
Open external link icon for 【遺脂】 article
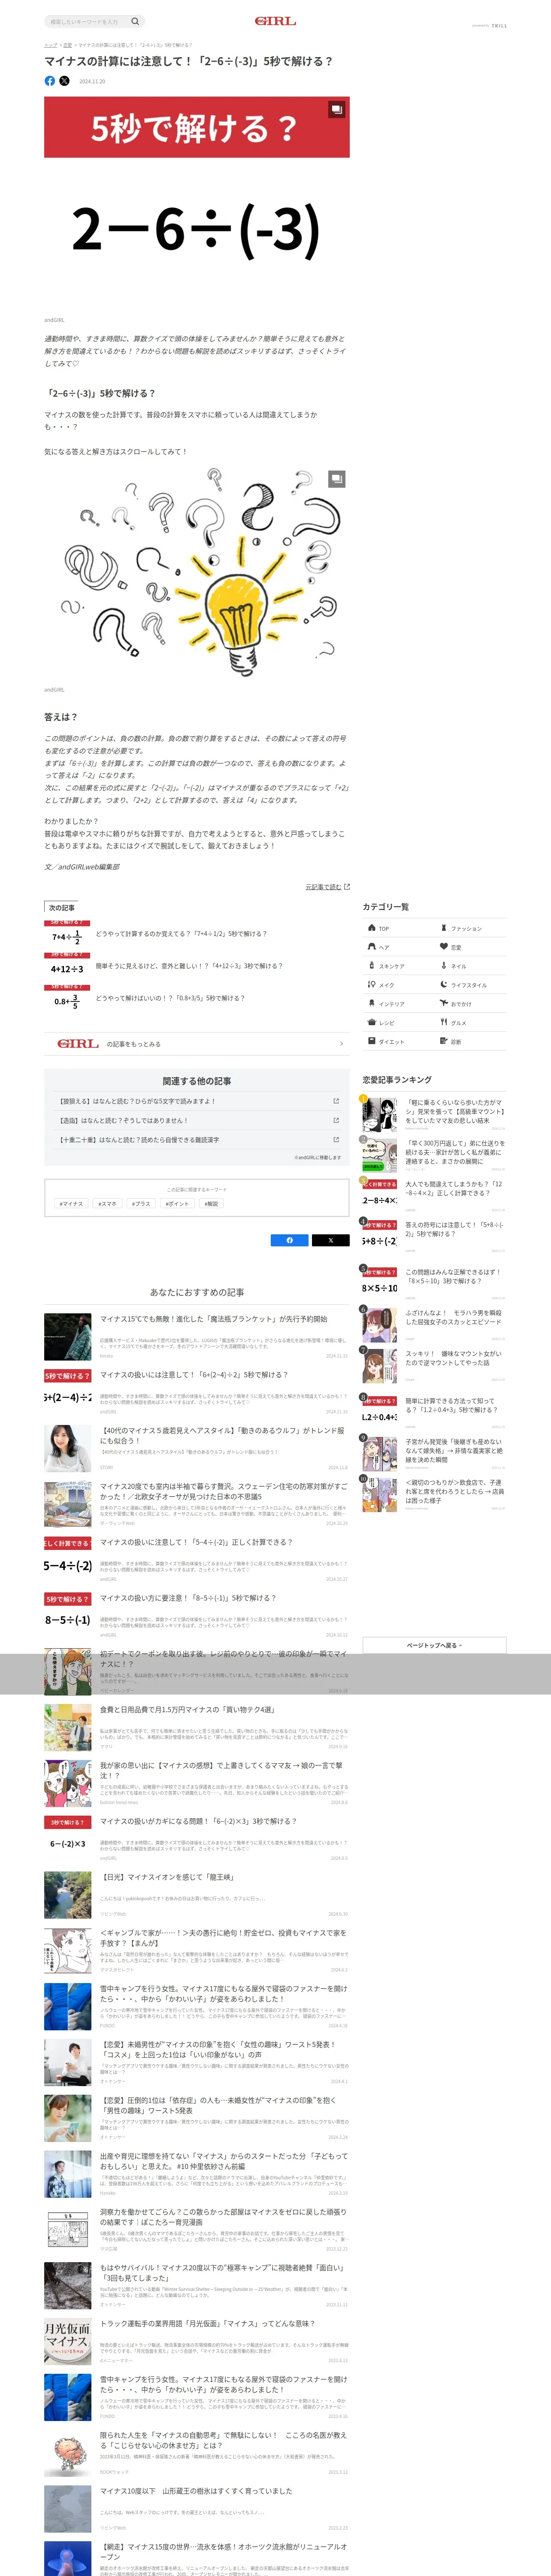click(335, 1120)
